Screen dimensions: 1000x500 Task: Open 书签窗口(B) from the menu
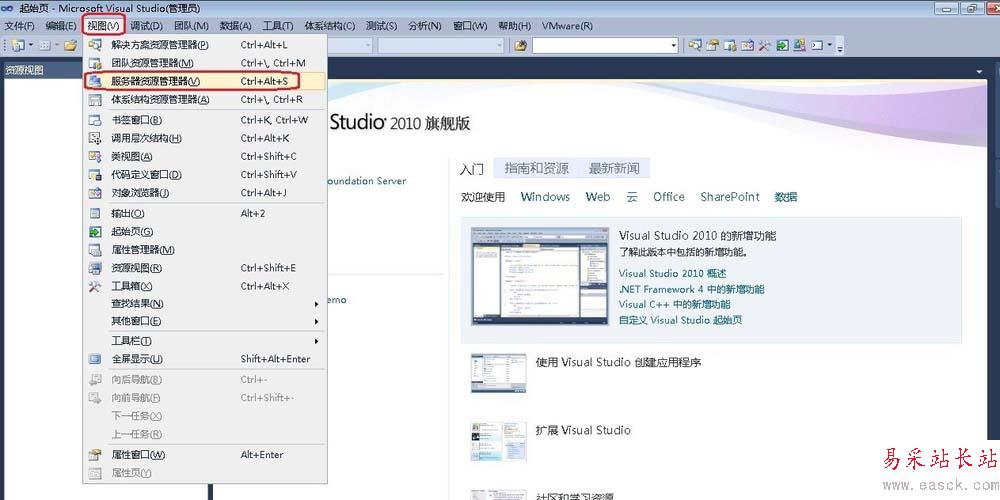pos(205,120)
